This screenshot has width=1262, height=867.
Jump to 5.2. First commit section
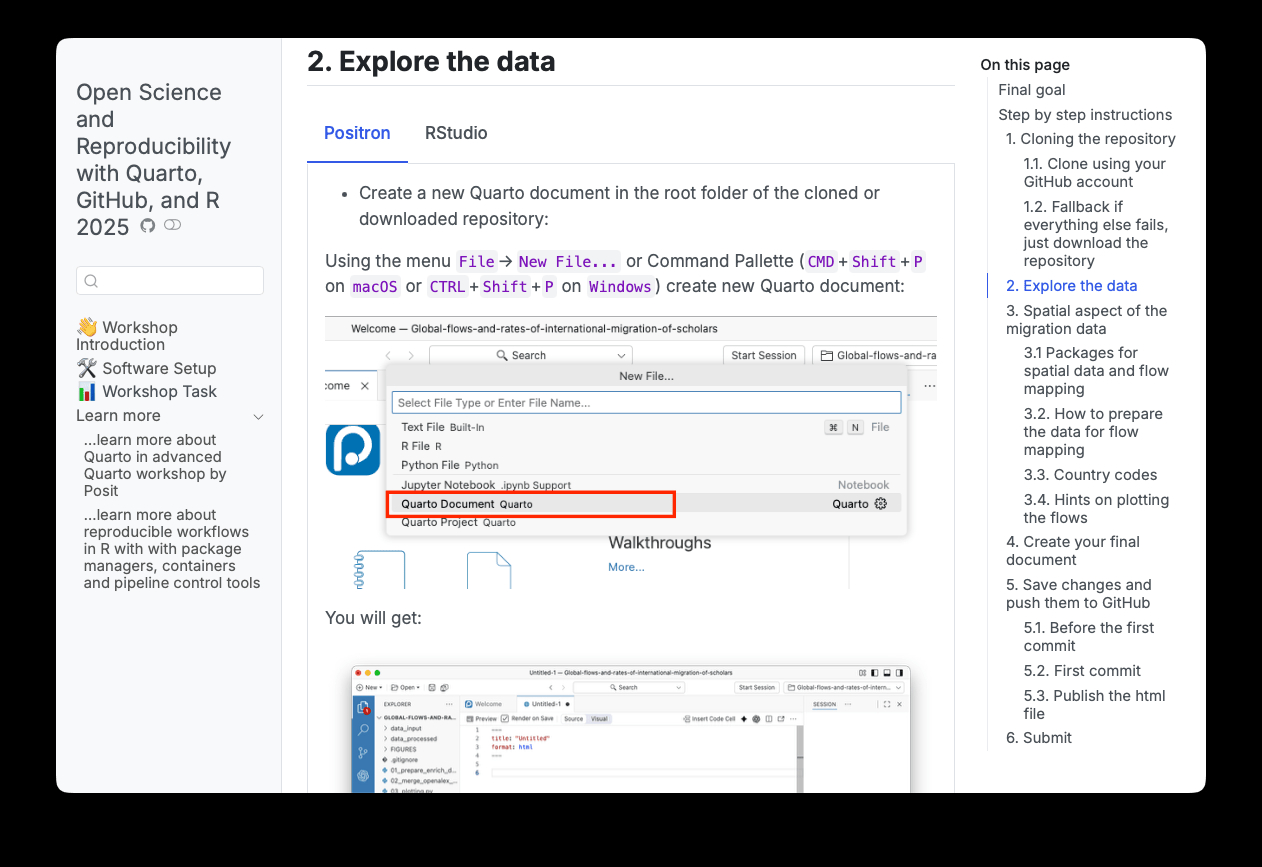tap(1082, 671)
